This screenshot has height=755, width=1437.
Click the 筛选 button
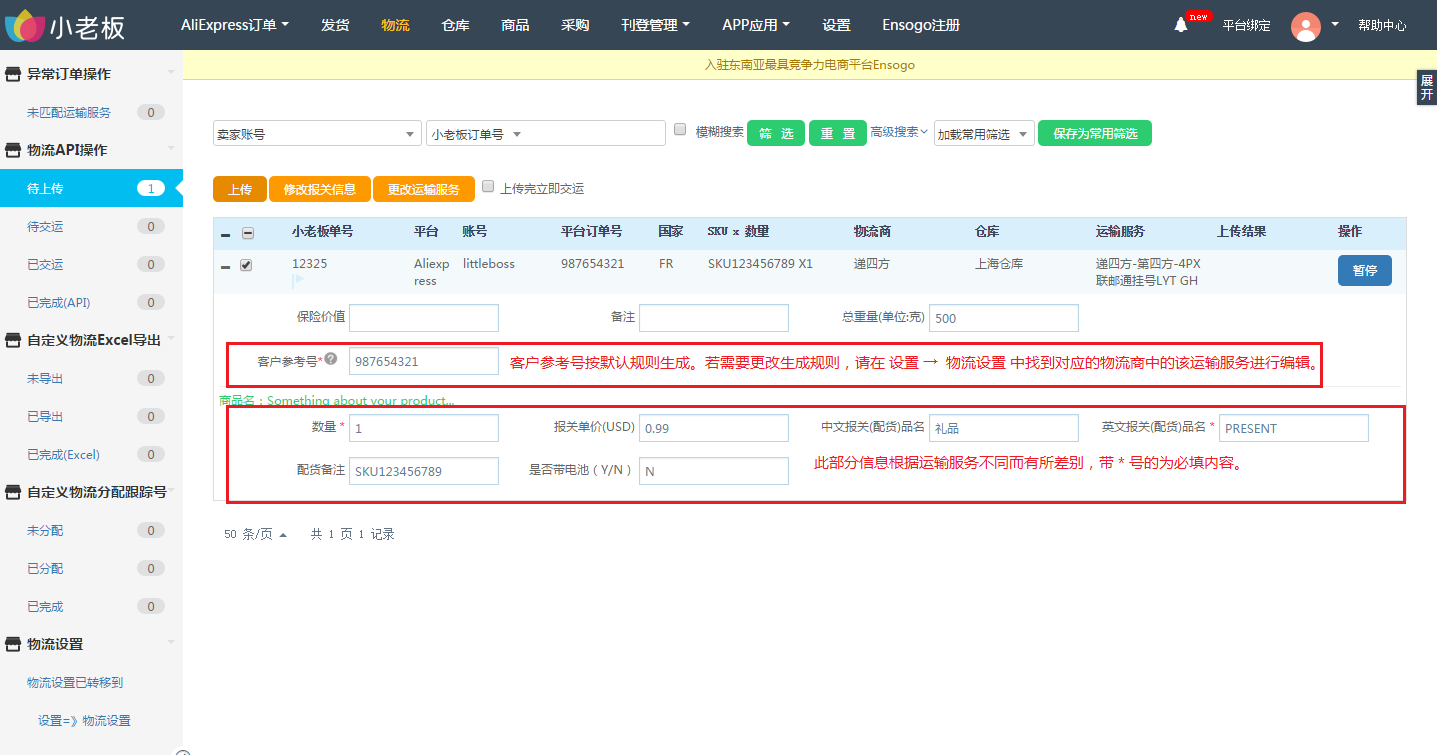click(776, 133)
